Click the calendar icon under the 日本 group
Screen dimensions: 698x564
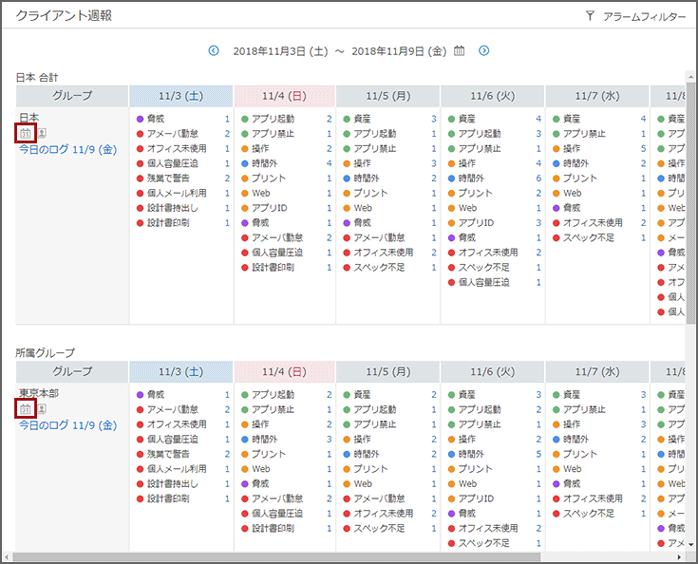25,133
